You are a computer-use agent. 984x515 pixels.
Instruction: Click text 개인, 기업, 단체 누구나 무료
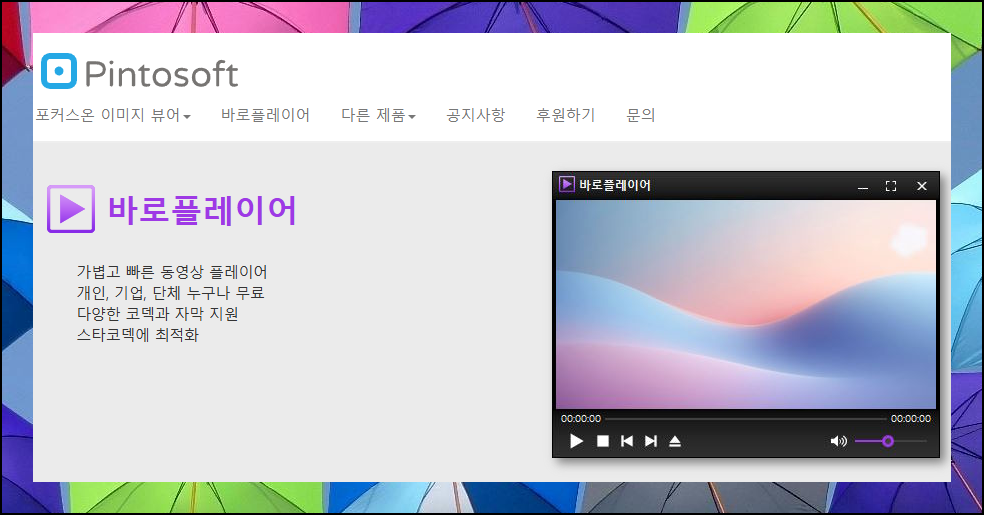(x=170, y=293)
